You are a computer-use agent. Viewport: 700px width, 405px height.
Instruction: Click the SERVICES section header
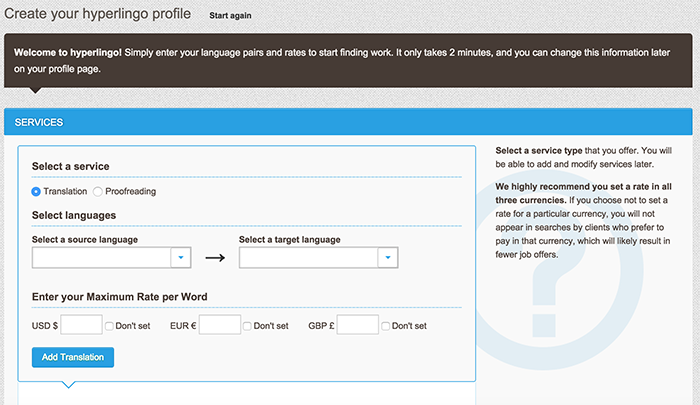[348, 122]
